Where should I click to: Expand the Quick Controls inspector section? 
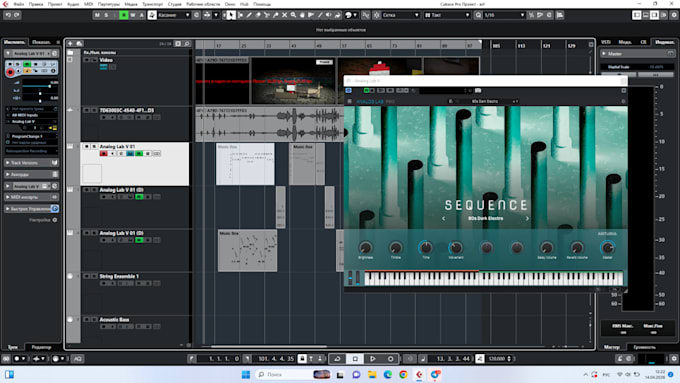coord(31,209)
